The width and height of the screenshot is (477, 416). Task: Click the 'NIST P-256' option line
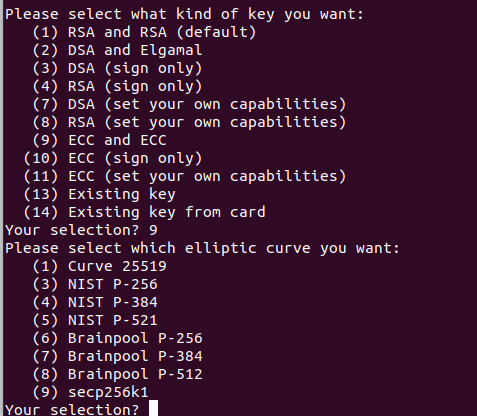click(x=95, y=284)
